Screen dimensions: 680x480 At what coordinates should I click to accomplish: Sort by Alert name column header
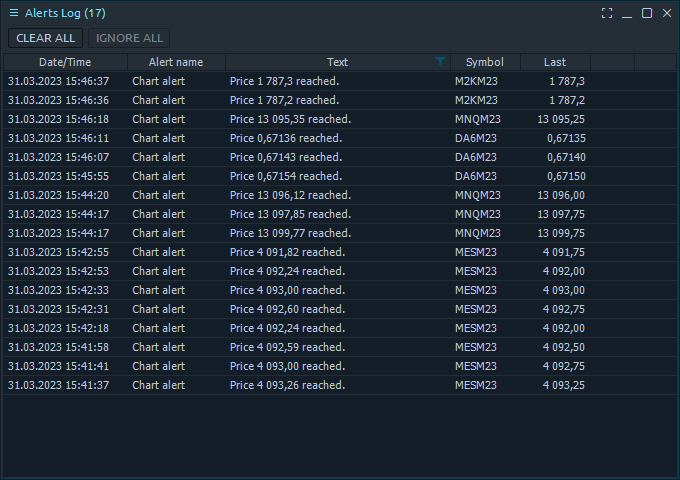coord(177,62)
